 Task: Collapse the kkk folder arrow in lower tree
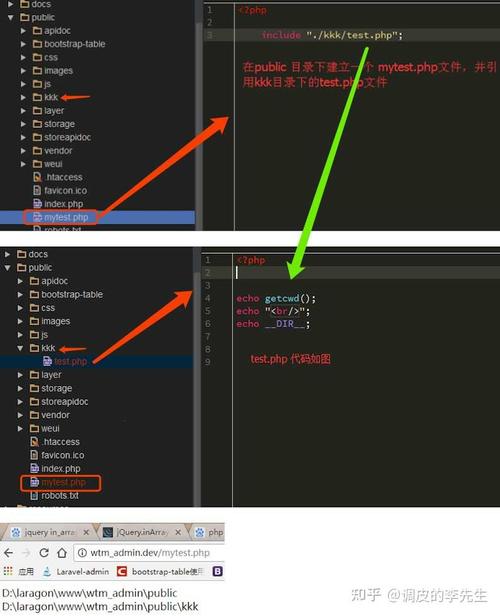coord(20,348)
